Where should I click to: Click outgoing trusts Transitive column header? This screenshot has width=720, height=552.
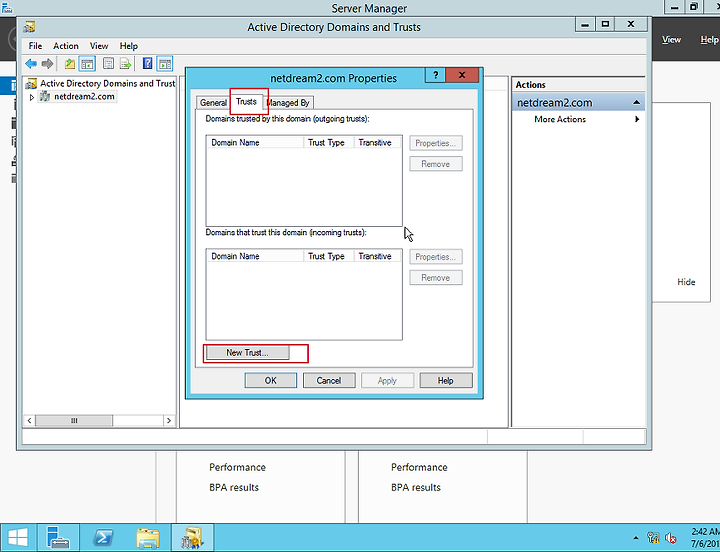pyautogui.click(x=377, y=143)
